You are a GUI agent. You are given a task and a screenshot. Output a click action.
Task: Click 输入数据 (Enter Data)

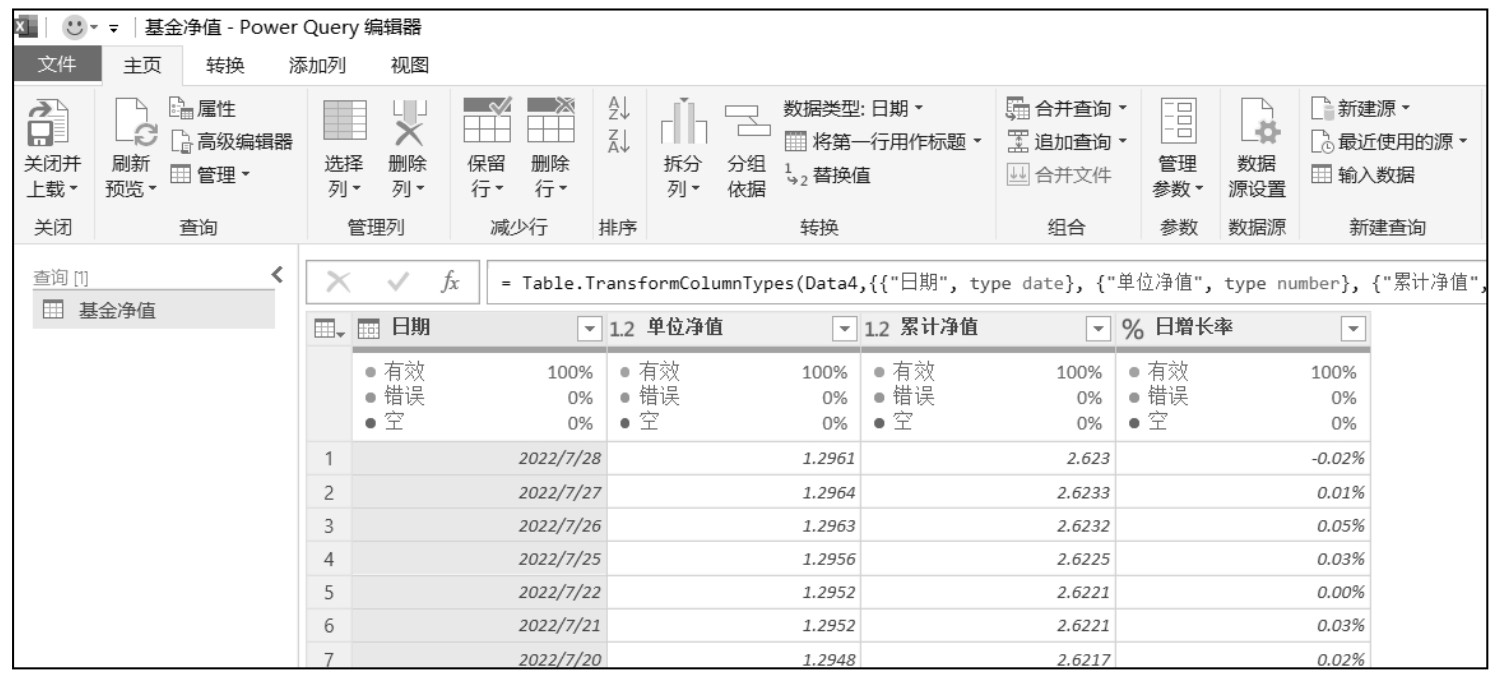(1362, 175)
